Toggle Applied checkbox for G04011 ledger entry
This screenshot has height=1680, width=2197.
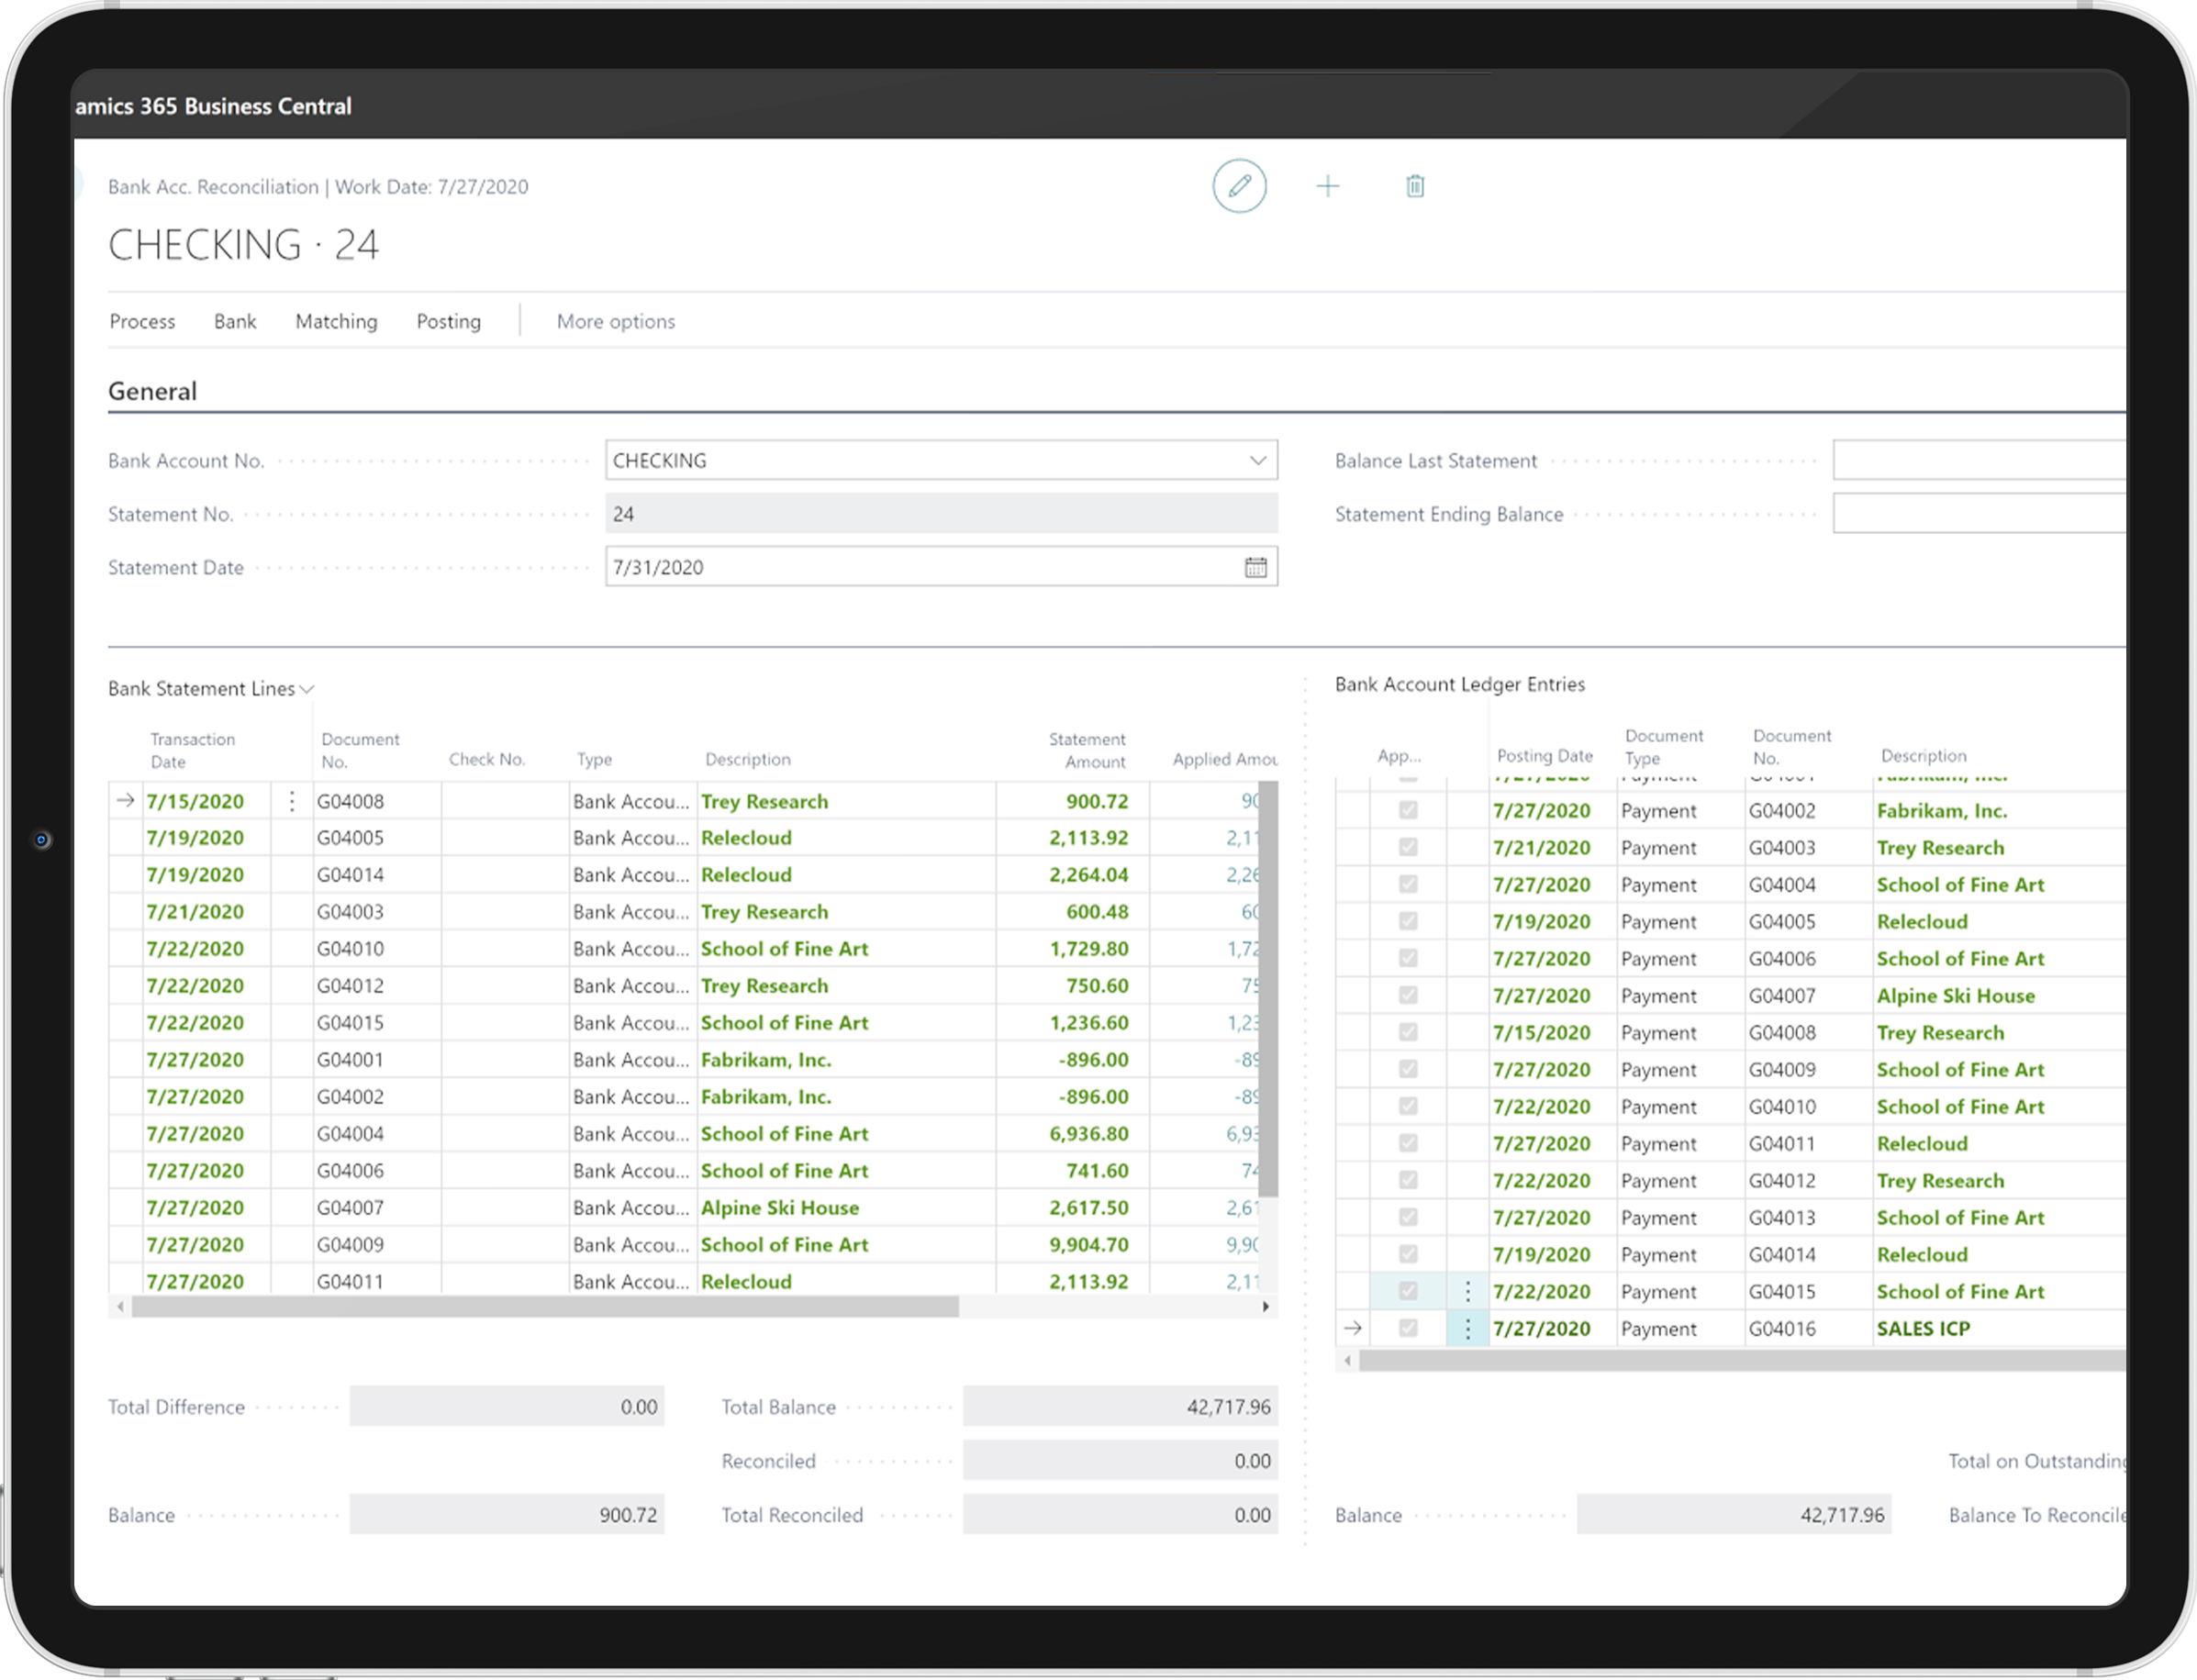click(1407, 1143)
